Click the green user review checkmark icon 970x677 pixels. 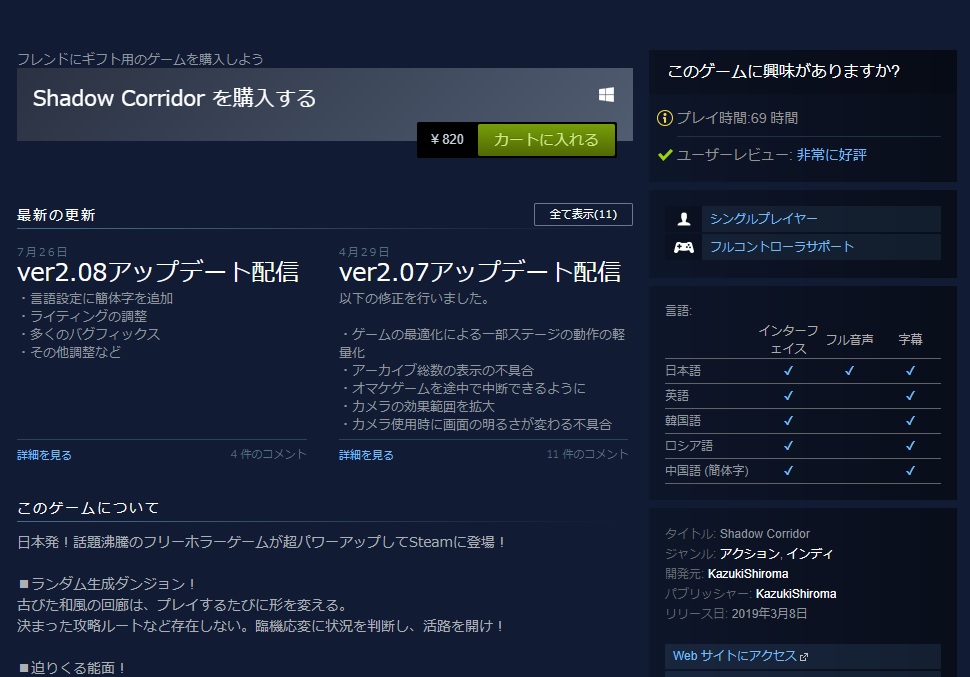click(665, 155)
